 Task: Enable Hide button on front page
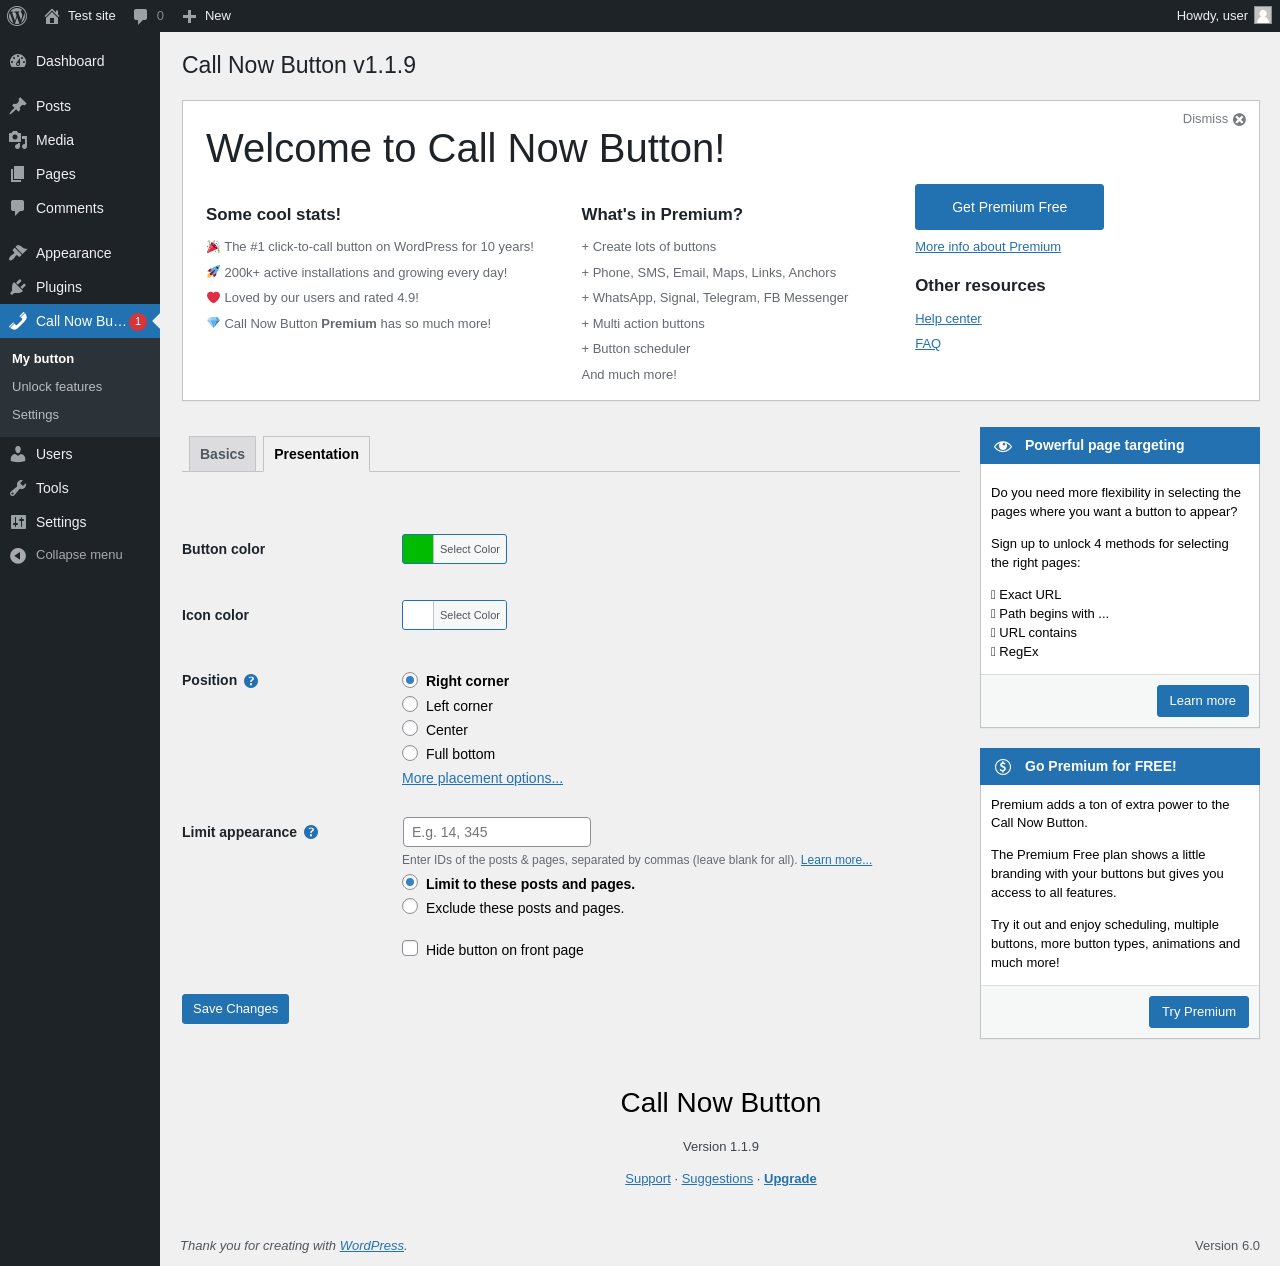(x=410, y=948)
